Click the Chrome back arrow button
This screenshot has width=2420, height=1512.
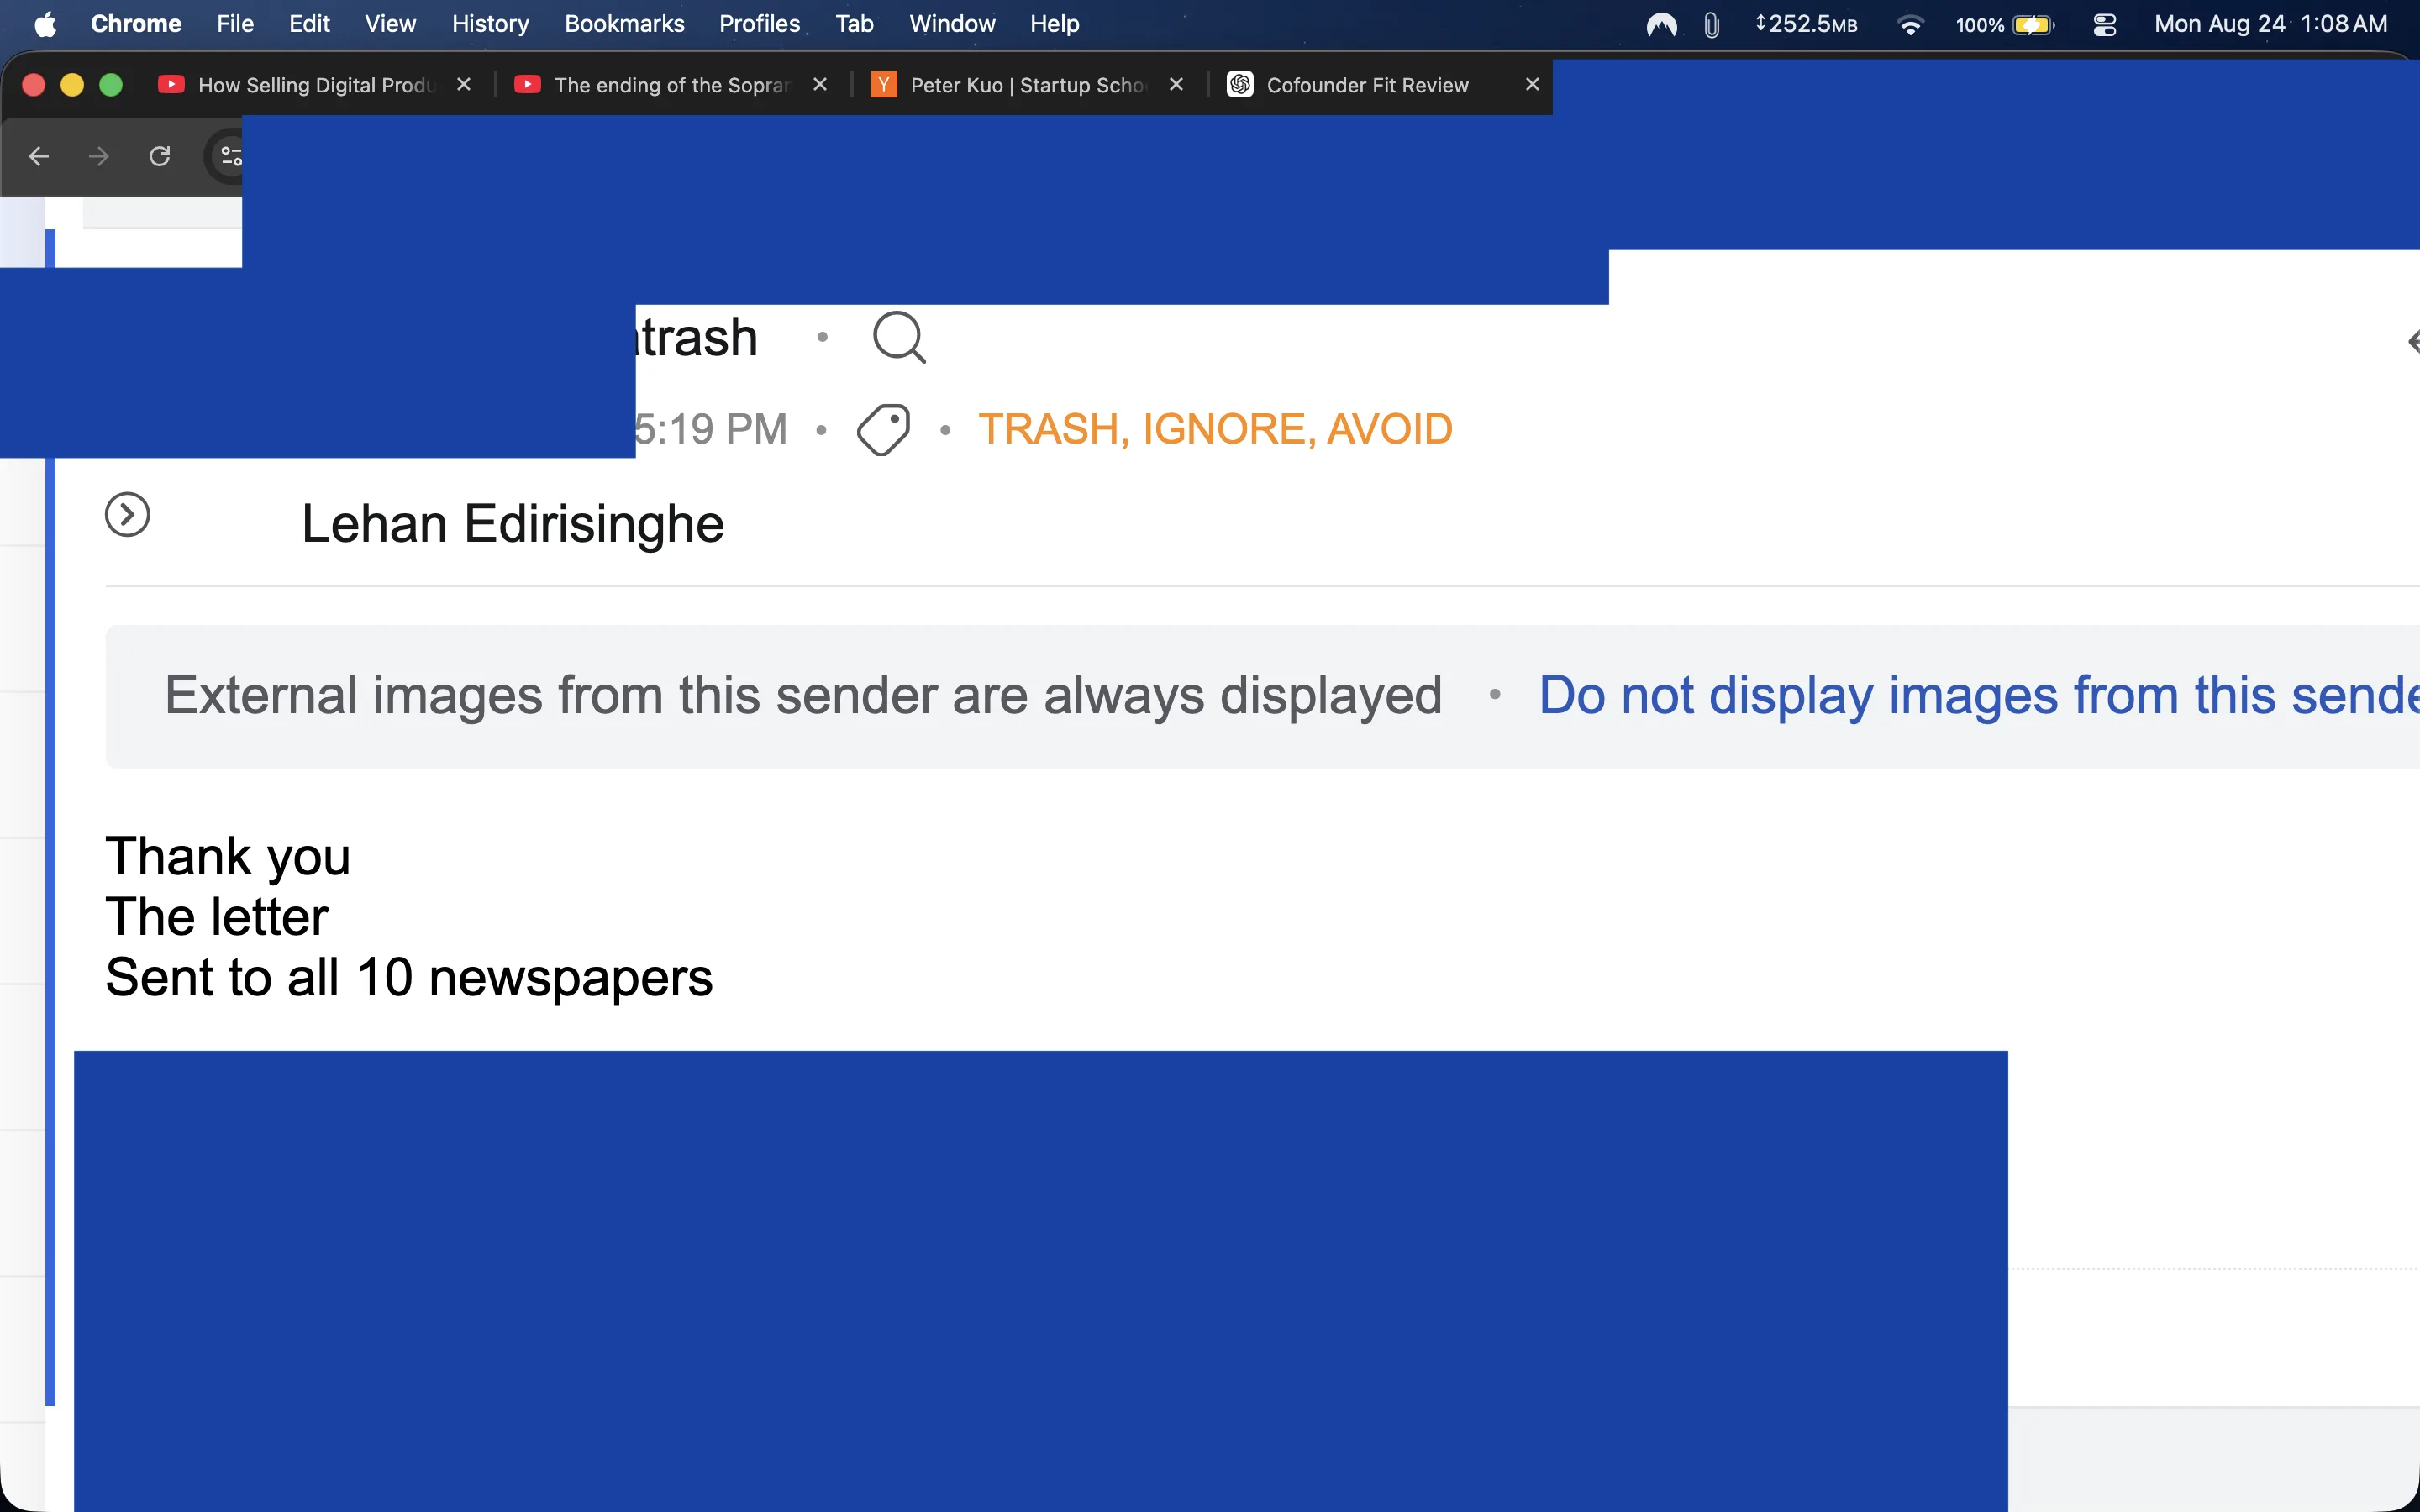click(39, 156)
